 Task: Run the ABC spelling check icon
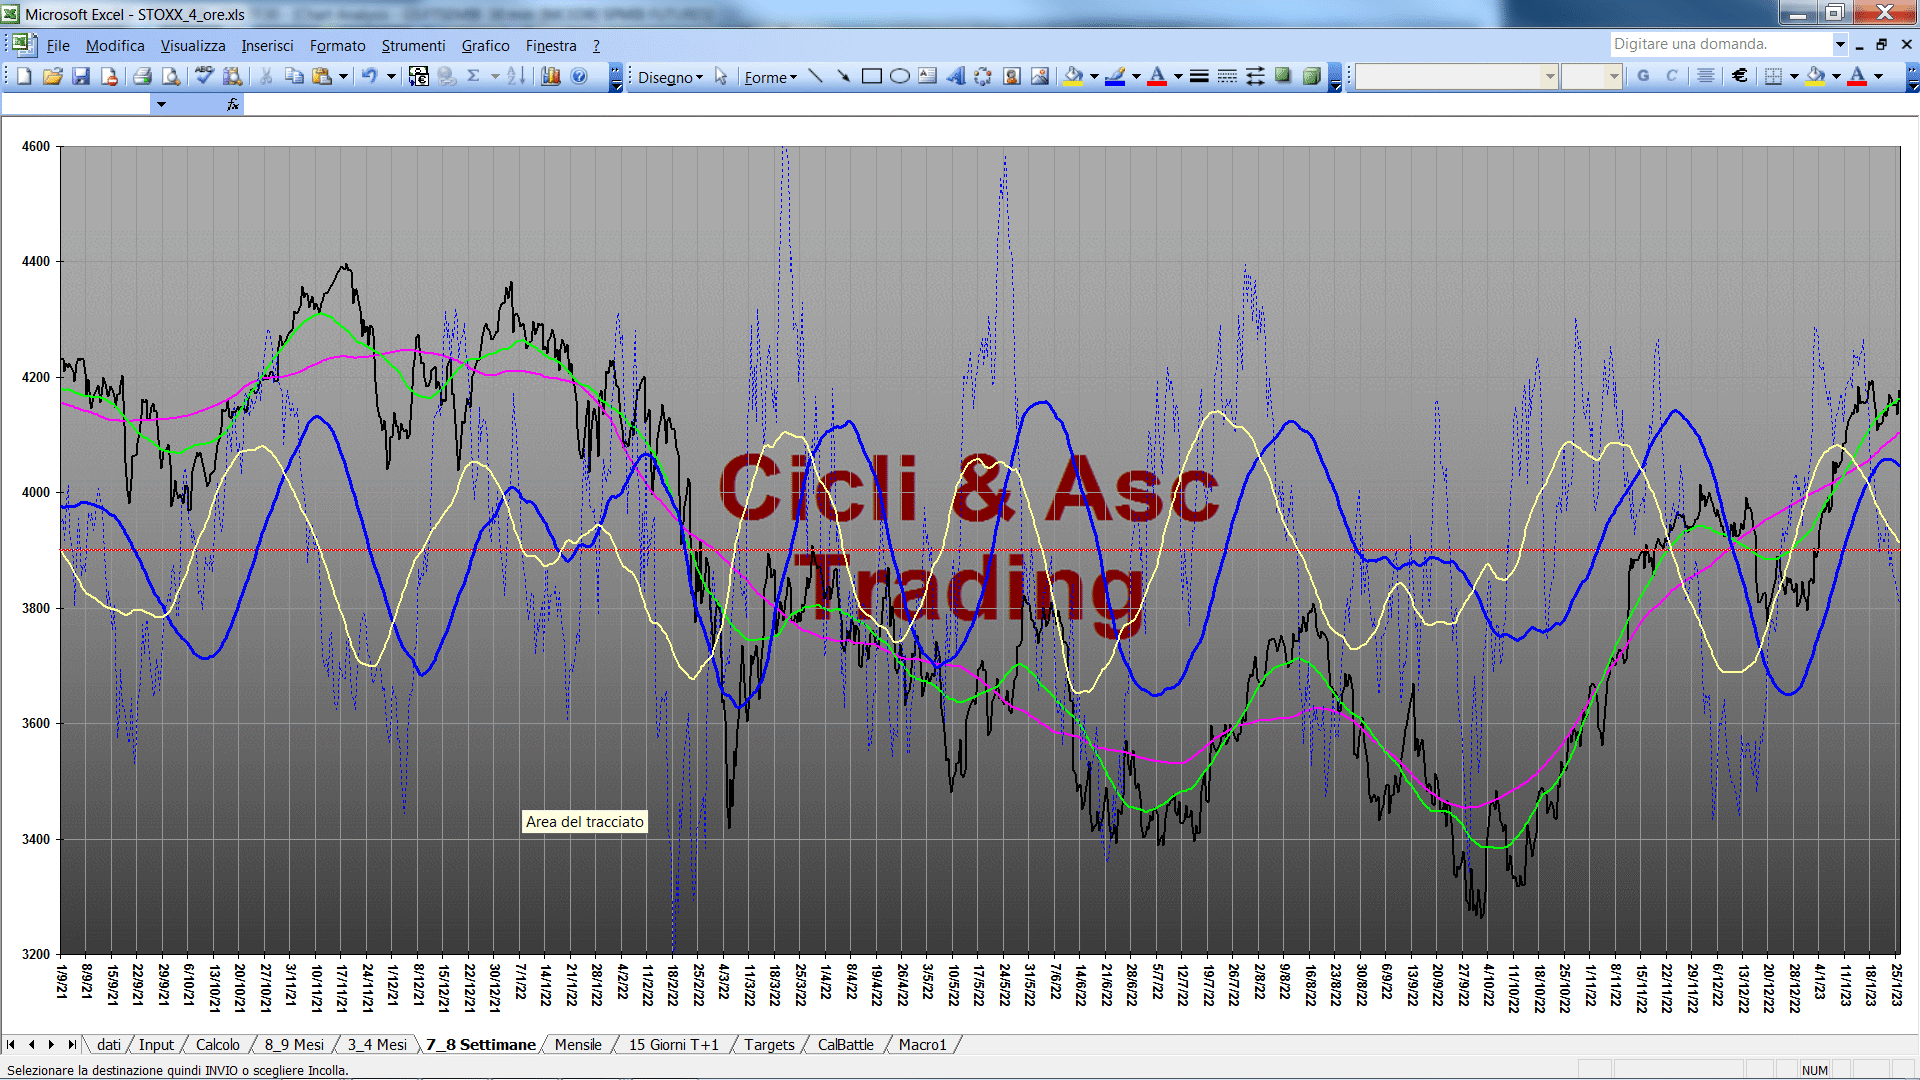[x=204, y=76]
